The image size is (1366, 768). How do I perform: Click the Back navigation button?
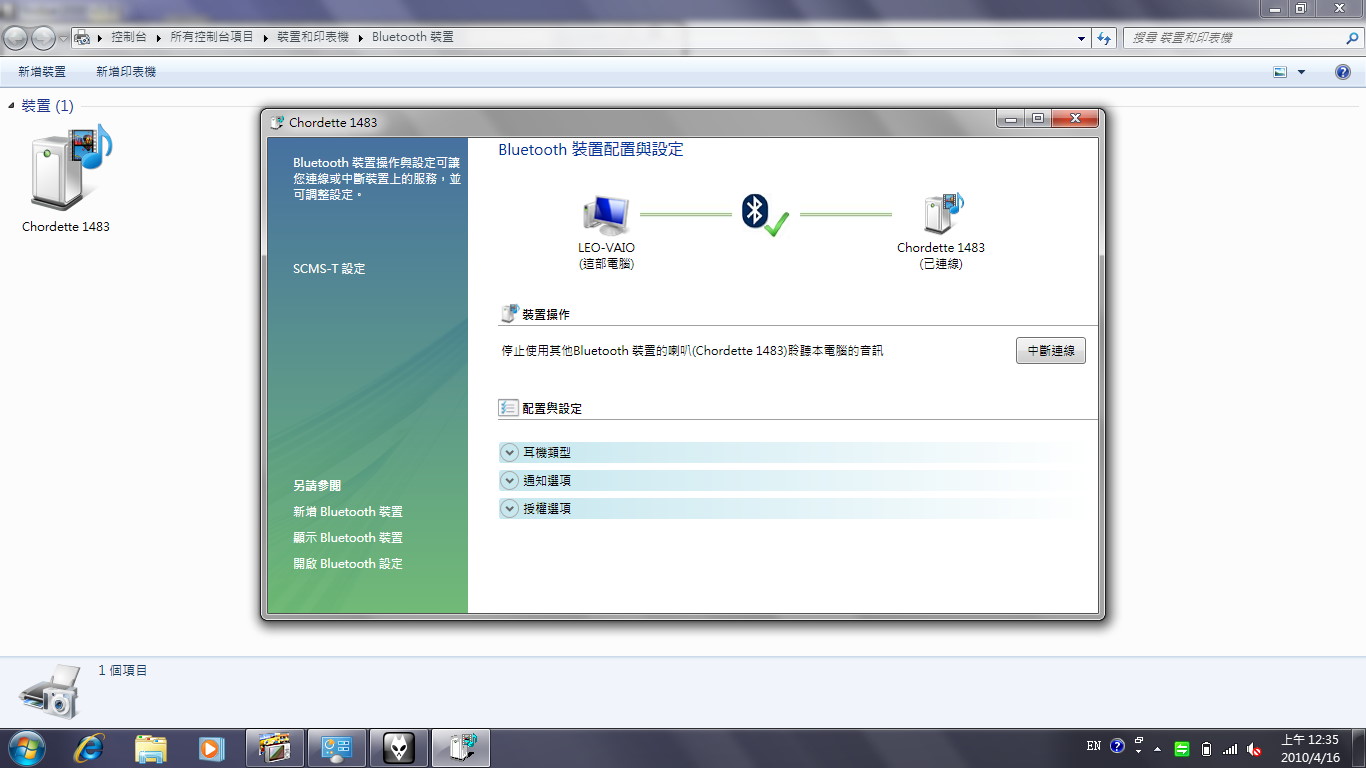(16, 38)
